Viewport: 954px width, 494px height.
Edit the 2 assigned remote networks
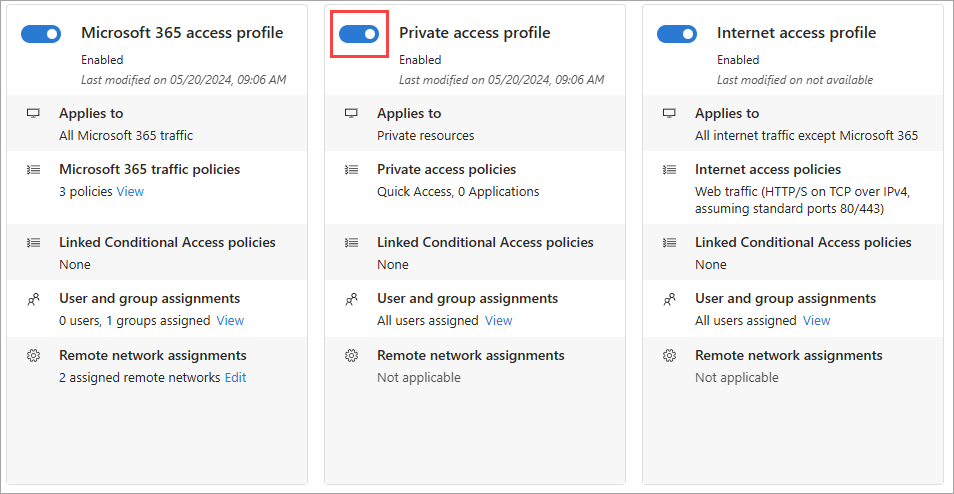(235, 378)
